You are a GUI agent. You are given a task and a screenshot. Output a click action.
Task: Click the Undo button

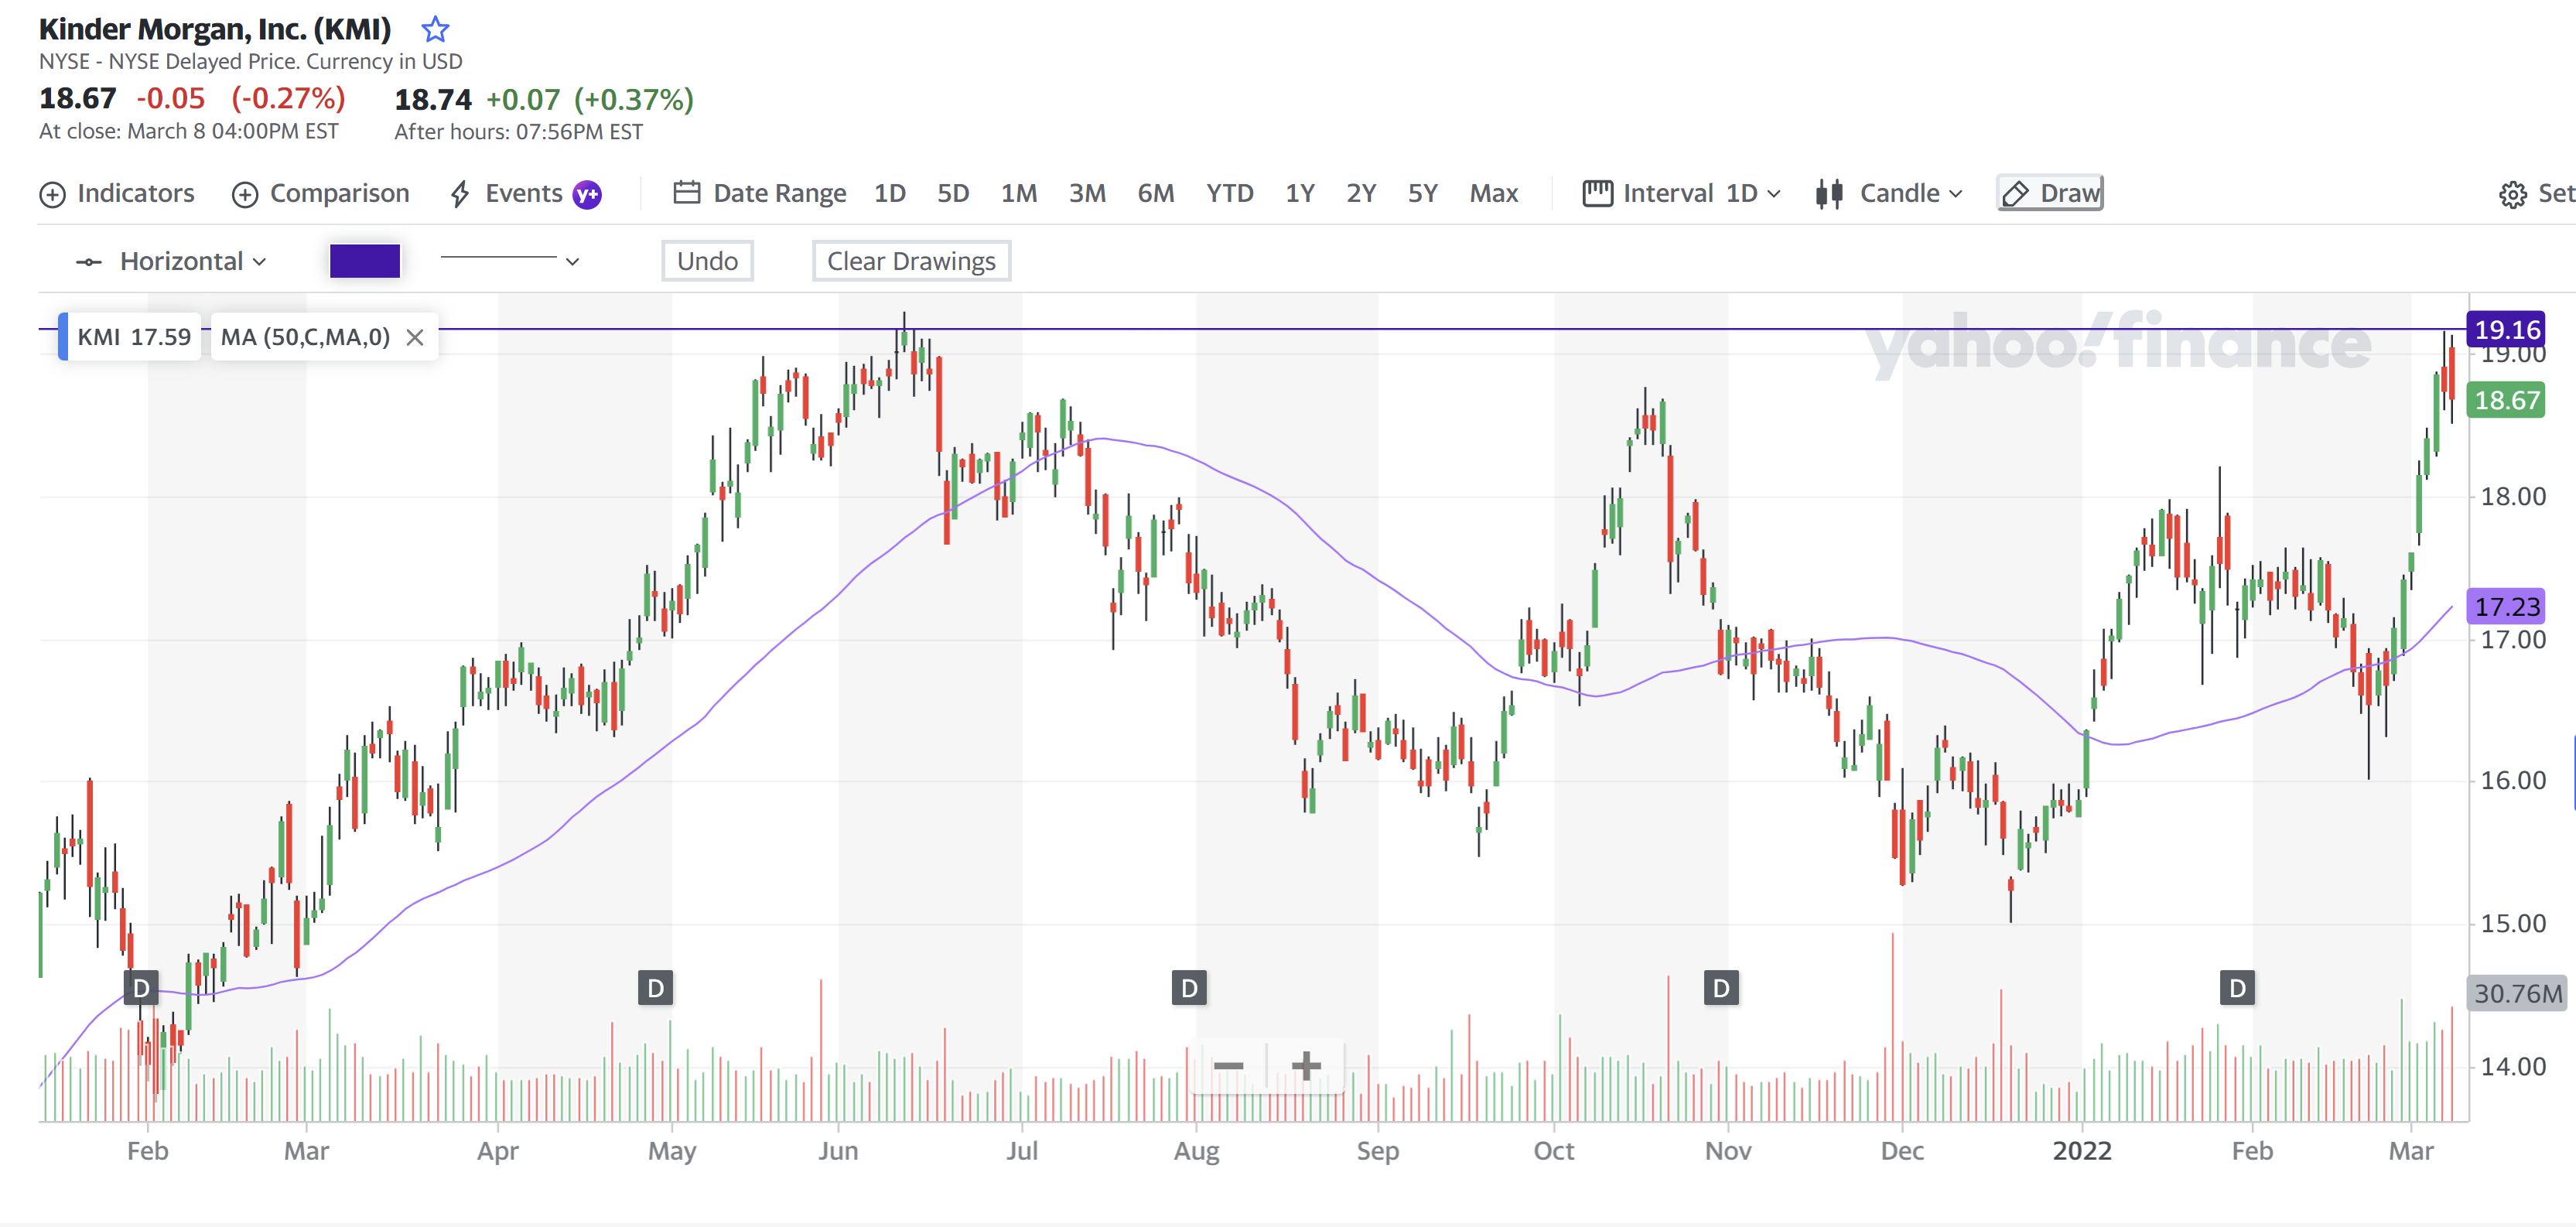[707, 261]
